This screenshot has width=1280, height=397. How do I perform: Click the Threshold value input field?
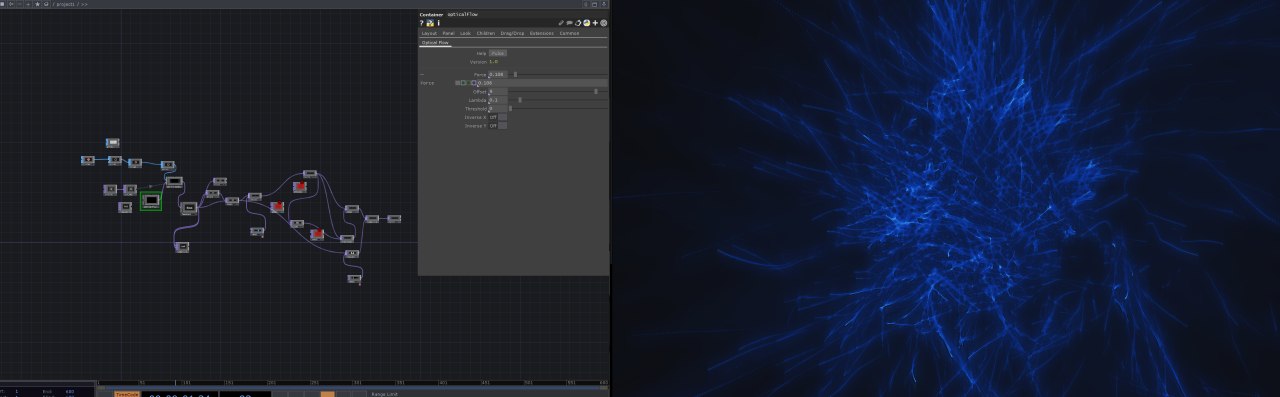pos(498,108)
